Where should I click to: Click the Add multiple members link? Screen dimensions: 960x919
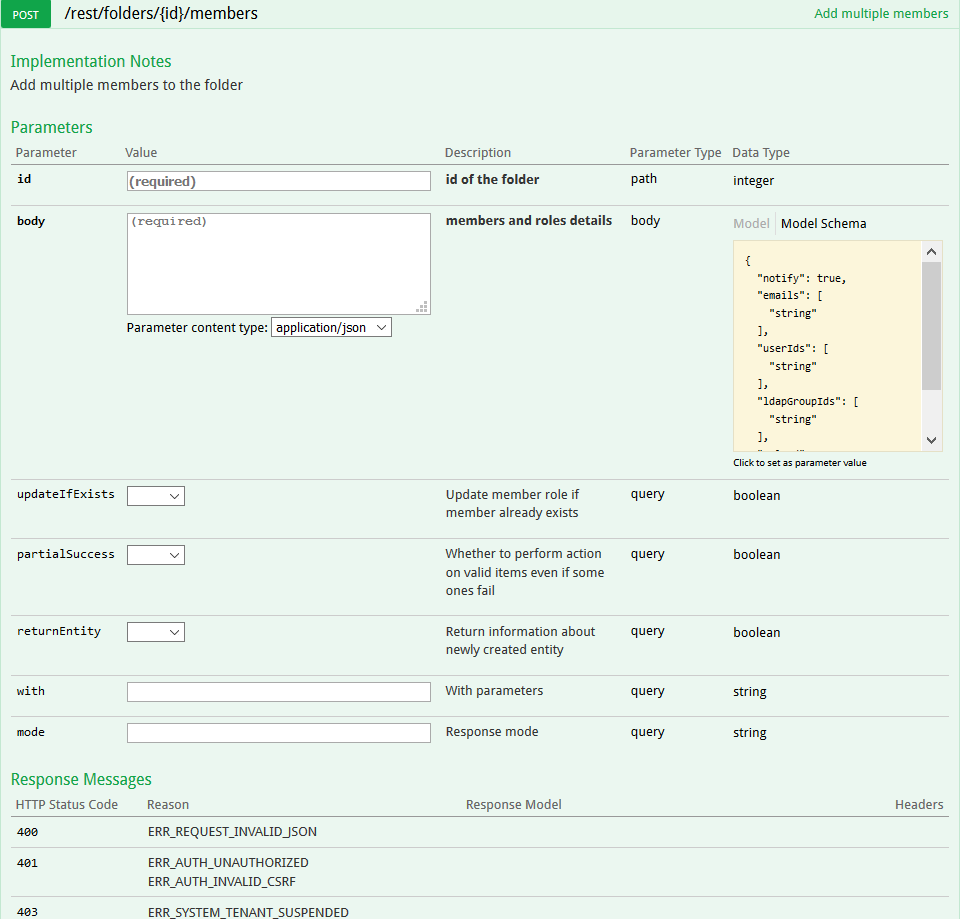(881, 14)
